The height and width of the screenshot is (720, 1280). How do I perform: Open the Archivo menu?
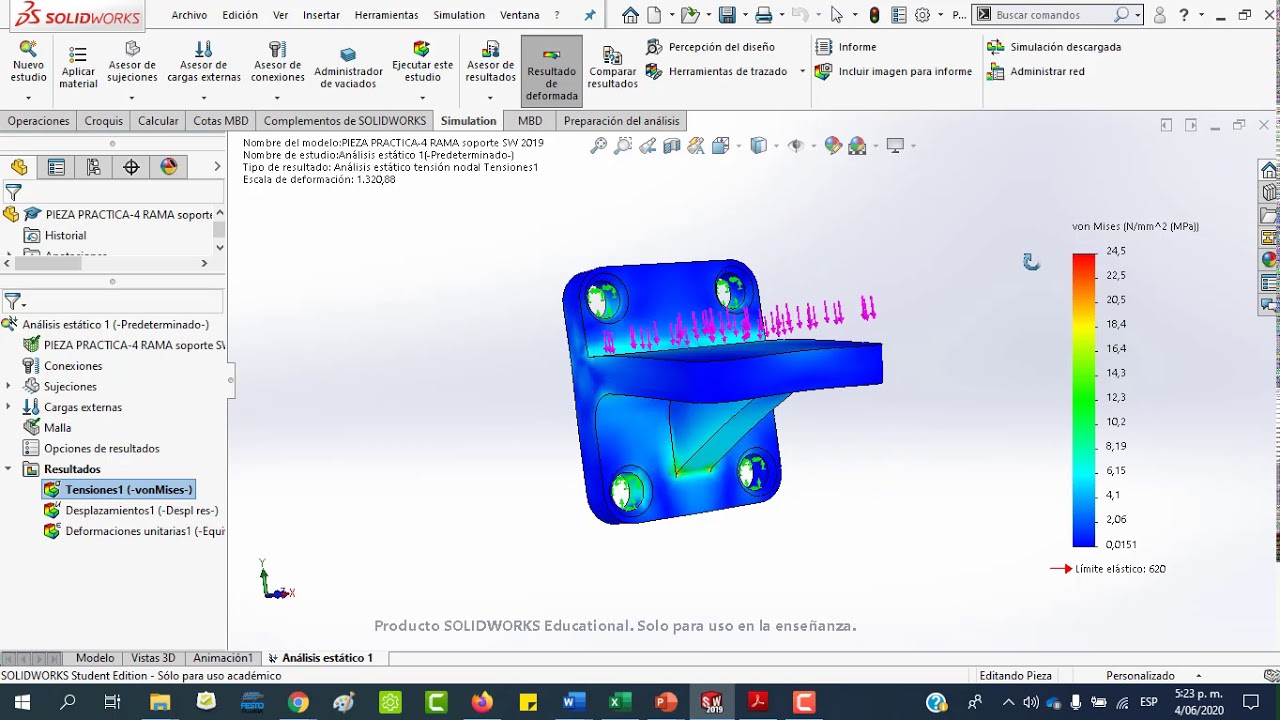click(189, 15)
